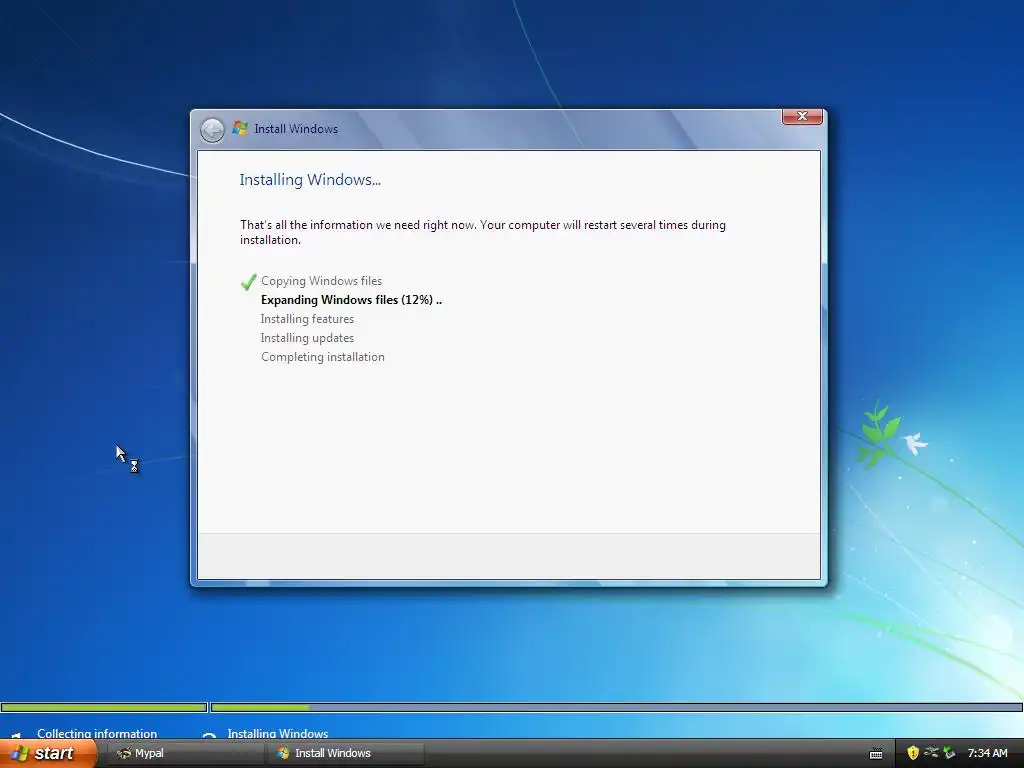Select the 'Completing installation' step text
Screen dimensions: 1024x768
click(x=323, y=357)
